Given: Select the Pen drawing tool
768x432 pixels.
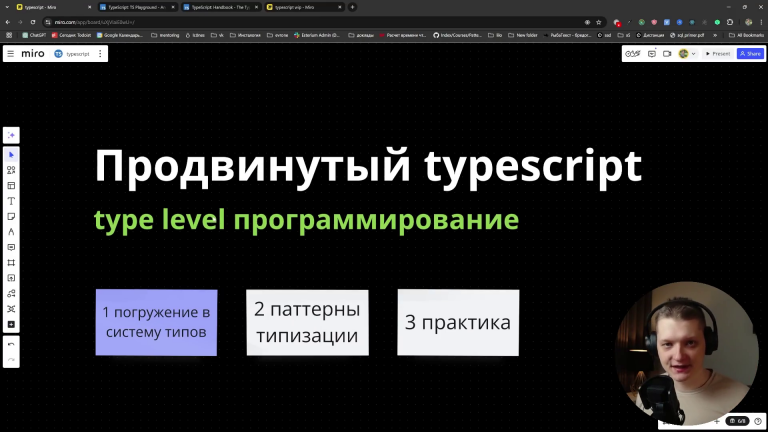Looking at the screenshot, I should point(11,232).
